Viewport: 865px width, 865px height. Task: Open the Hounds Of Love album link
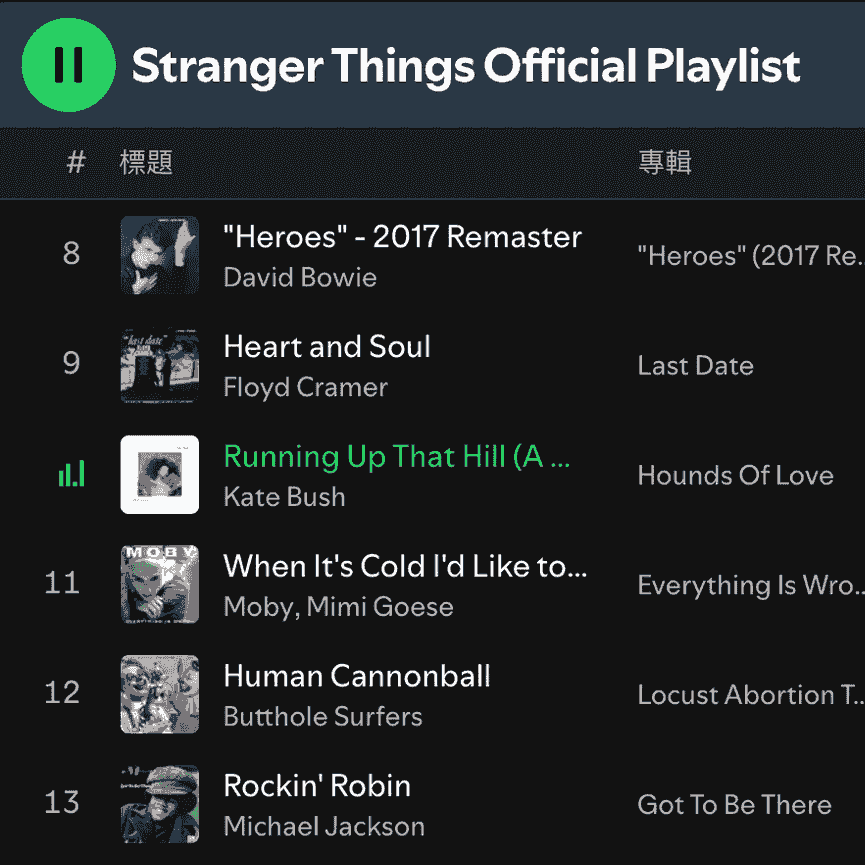(735, 475)
